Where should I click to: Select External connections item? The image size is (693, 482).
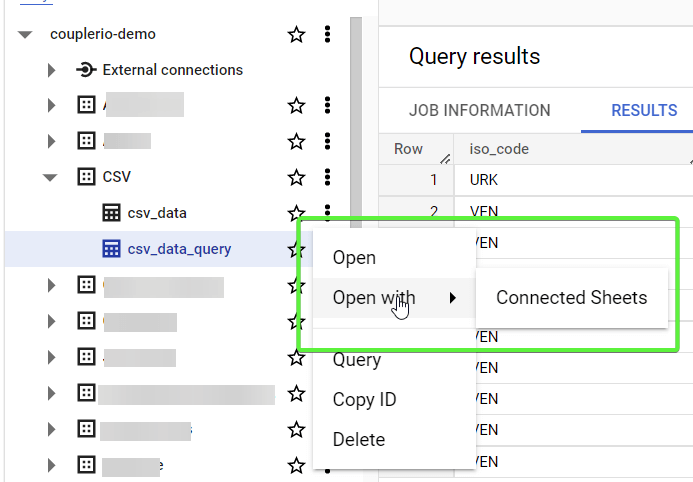[x=172, y=70]
